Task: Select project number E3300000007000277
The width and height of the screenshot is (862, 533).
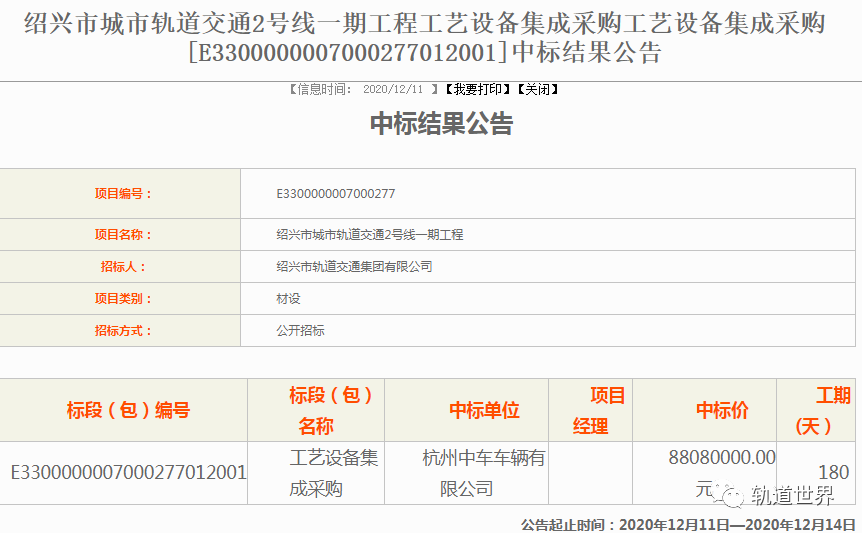Action: click(x=335, y=193)
